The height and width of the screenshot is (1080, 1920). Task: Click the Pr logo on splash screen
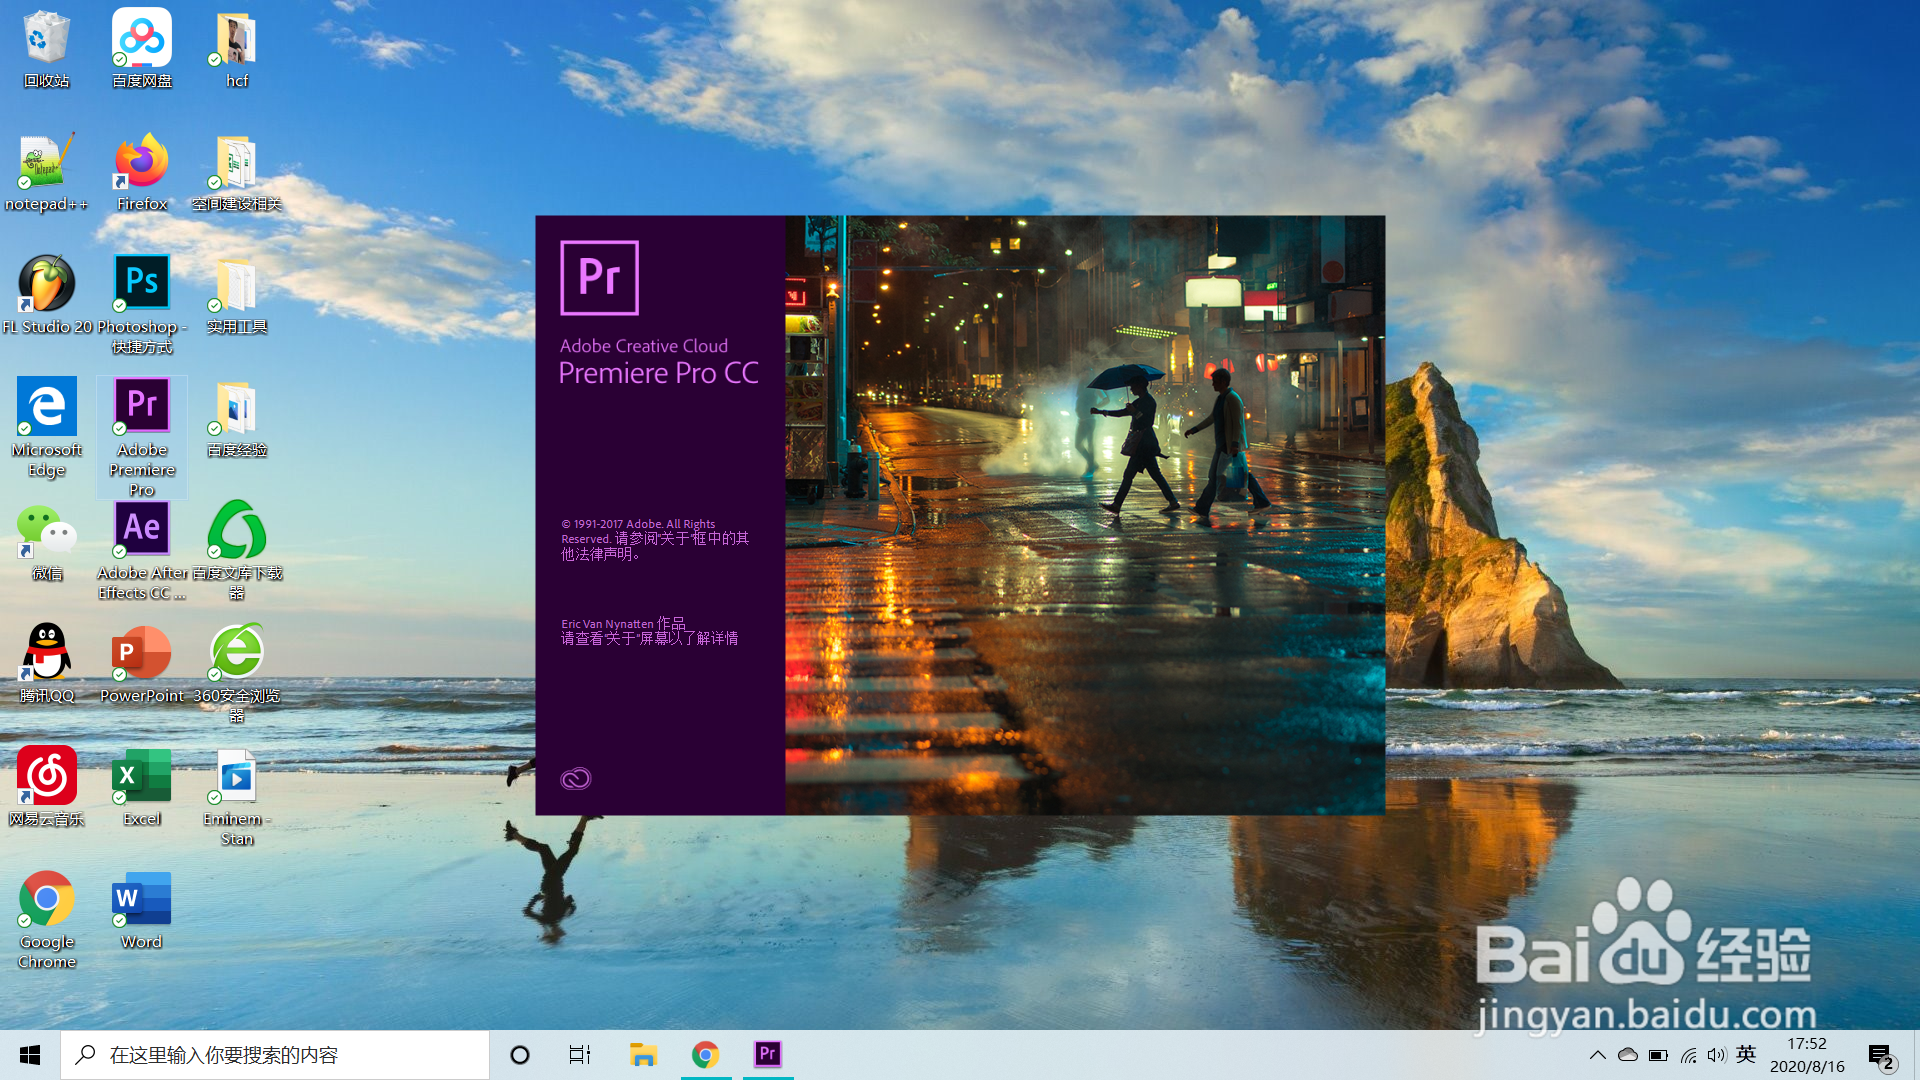[599, 277]
